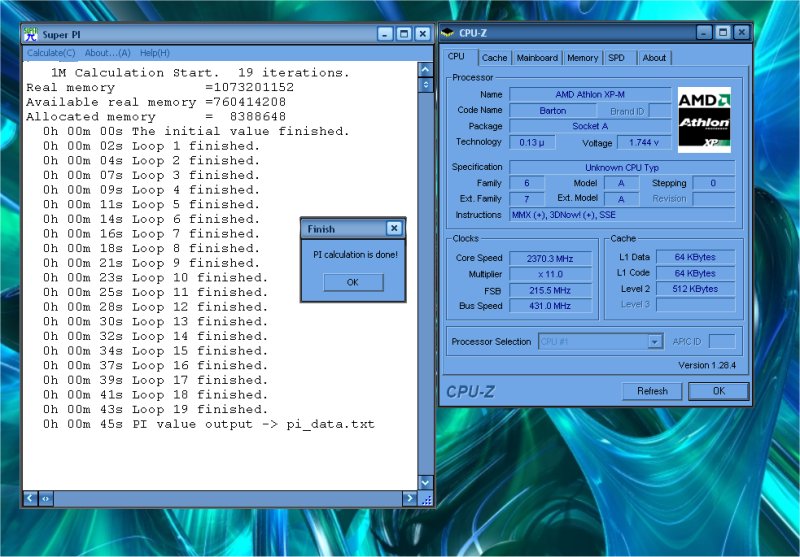Open the About...(A) menu in Super PI
The height and width of the screenshot is (557, 800).
108,53
